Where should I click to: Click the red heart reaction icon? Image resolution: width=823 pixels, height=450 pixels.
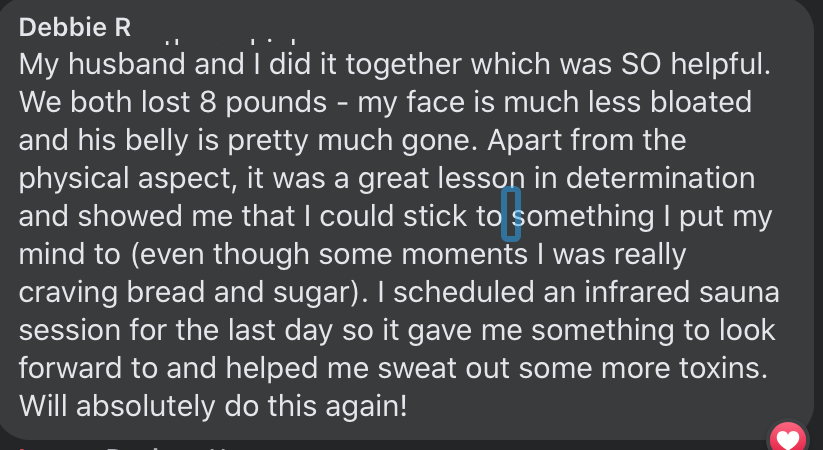pos(787,438)
